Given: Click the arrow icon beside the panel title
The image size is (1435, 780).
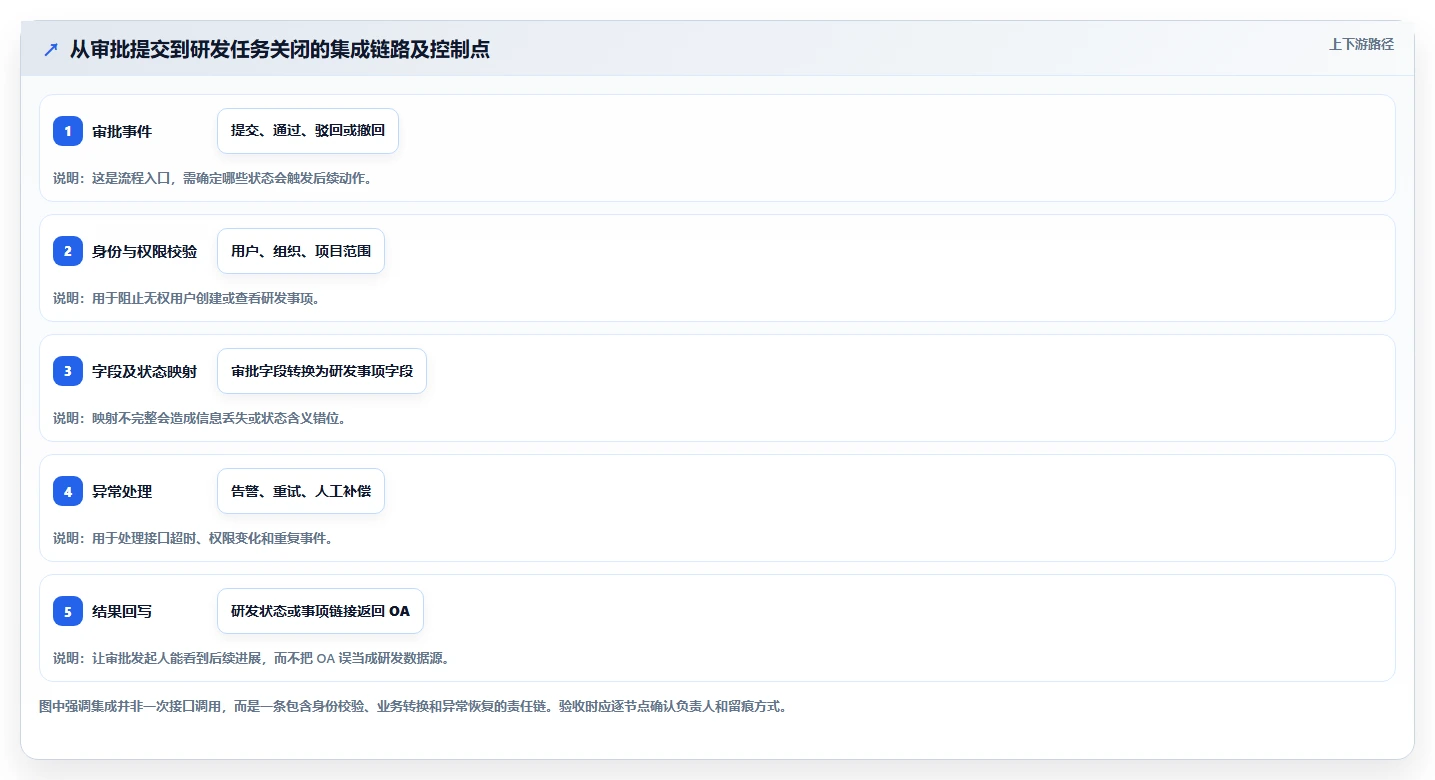Looking at the screenshot, I should click(51, 49).
